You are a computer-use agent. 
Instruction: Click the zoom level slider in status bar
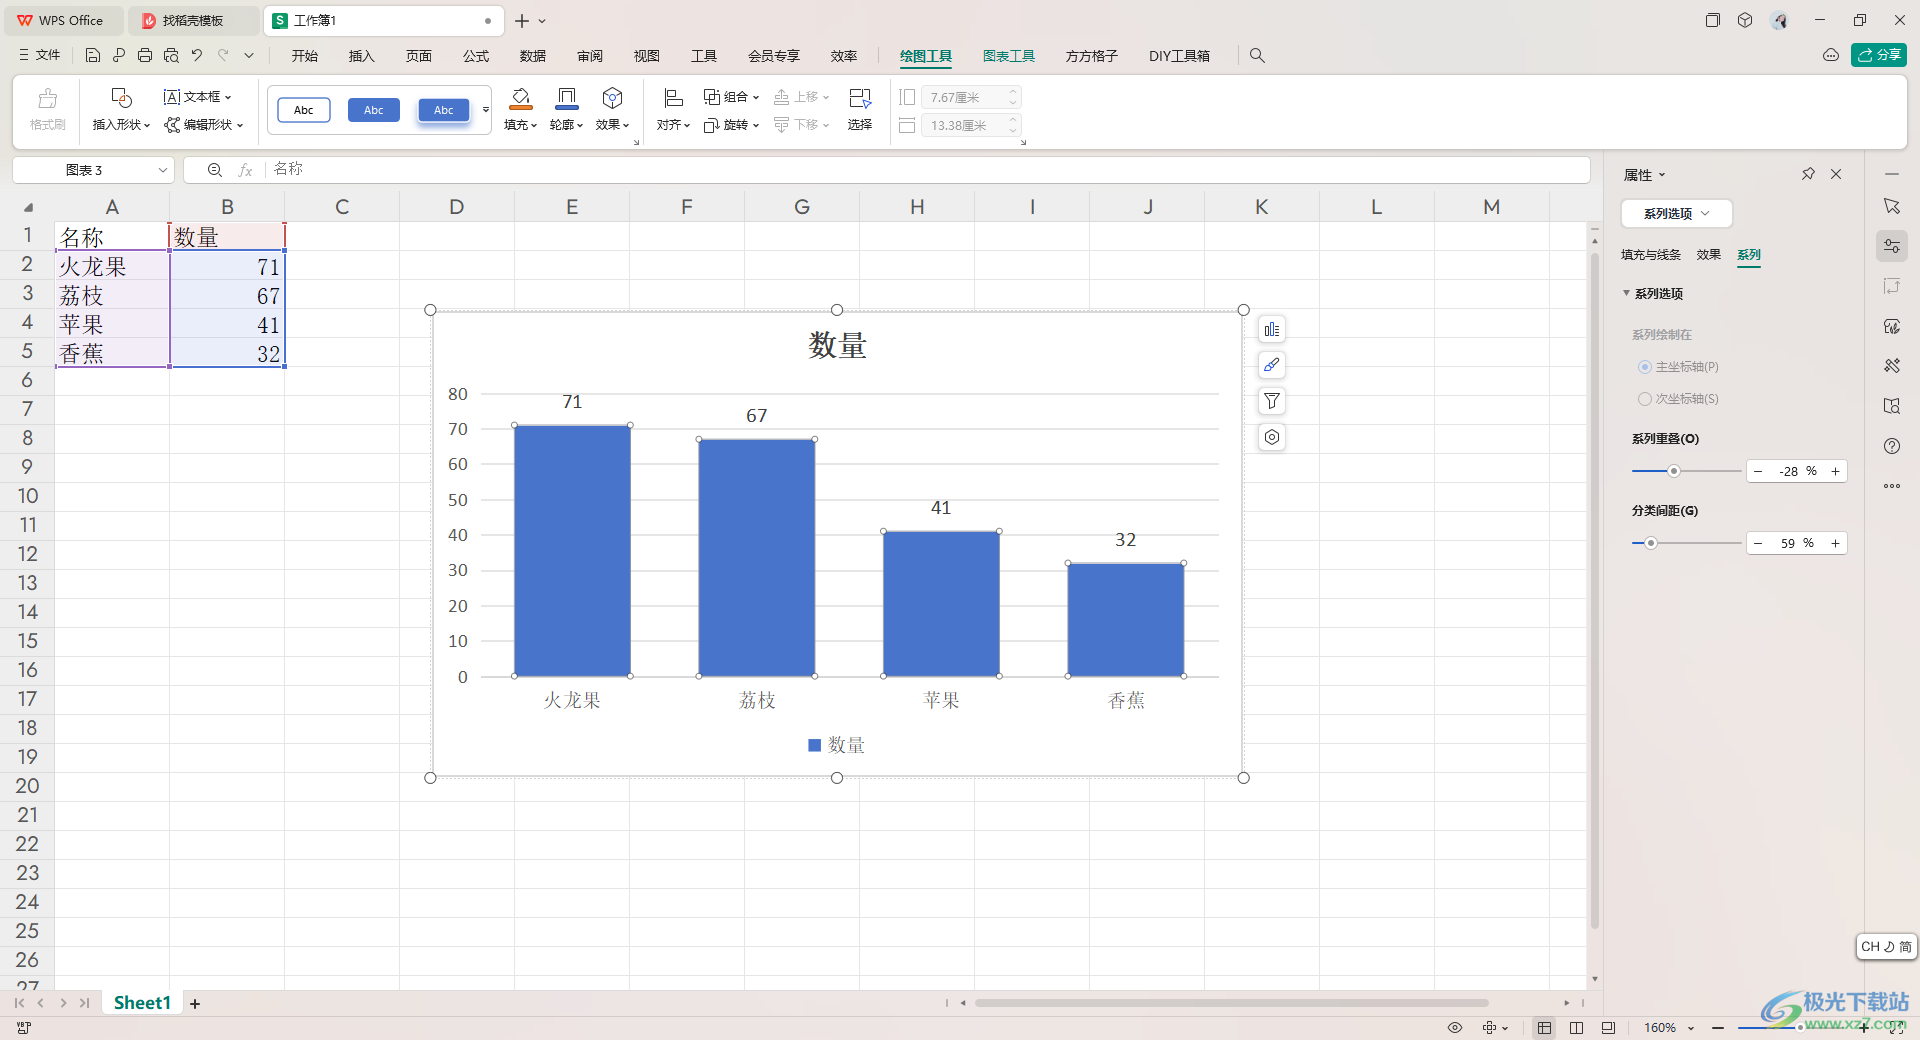point(1800,1028)
